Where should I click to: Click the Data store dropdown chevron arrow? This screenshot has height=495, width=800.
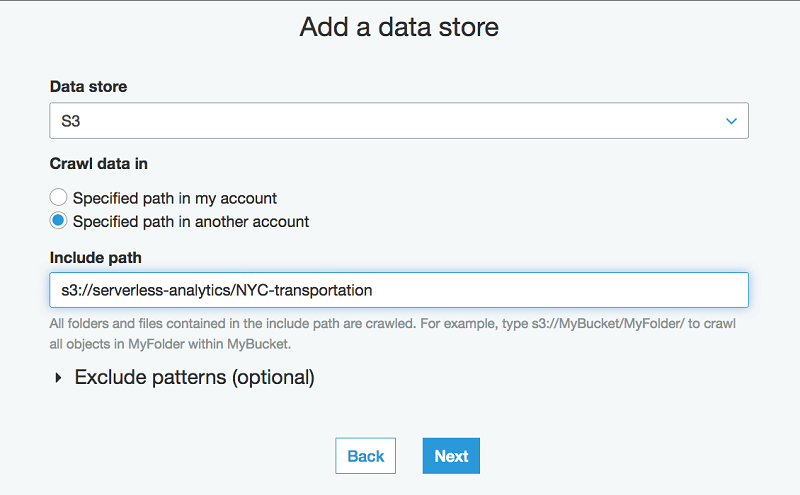731,121
